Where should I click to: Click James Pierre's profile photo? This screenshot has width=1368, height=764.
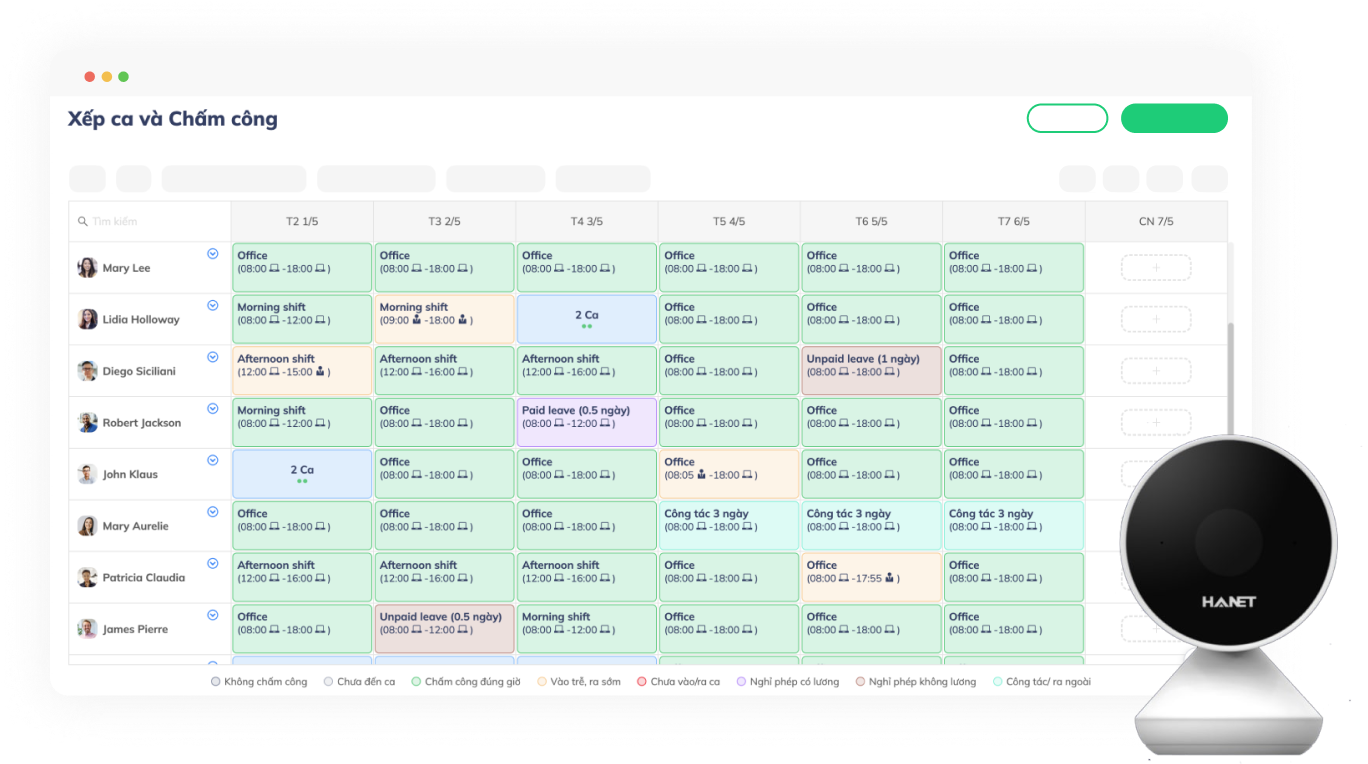88,629
